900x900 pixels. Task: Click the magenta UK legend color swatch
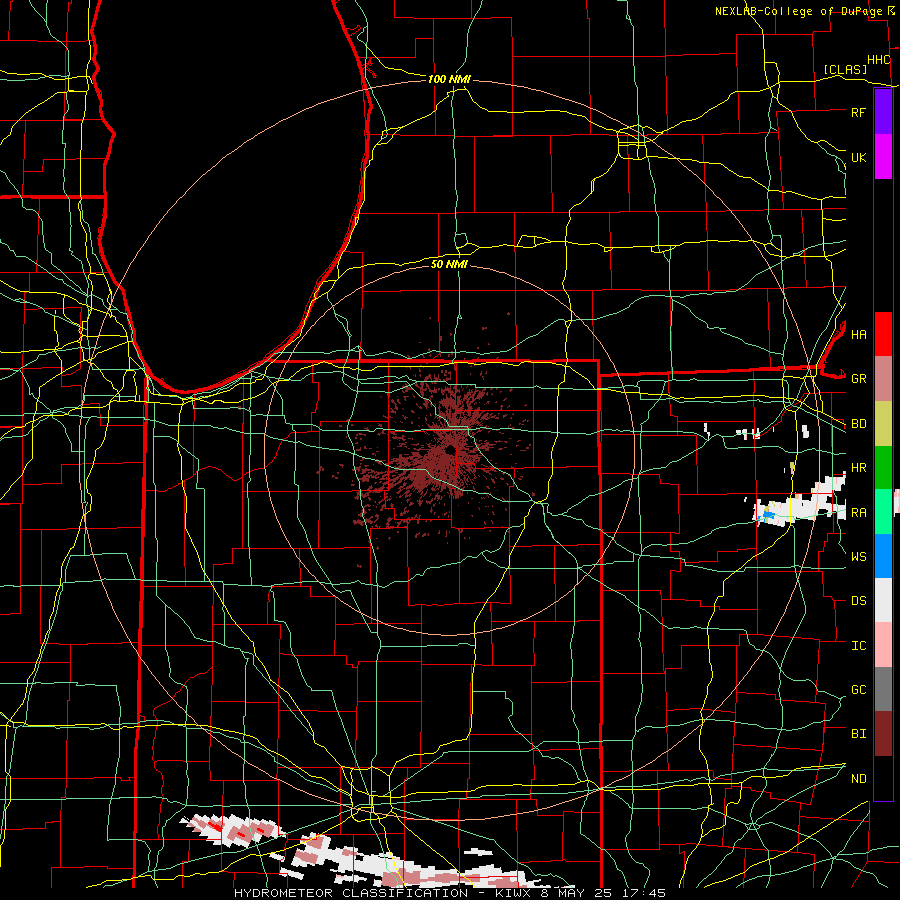(x=883, y=157)
